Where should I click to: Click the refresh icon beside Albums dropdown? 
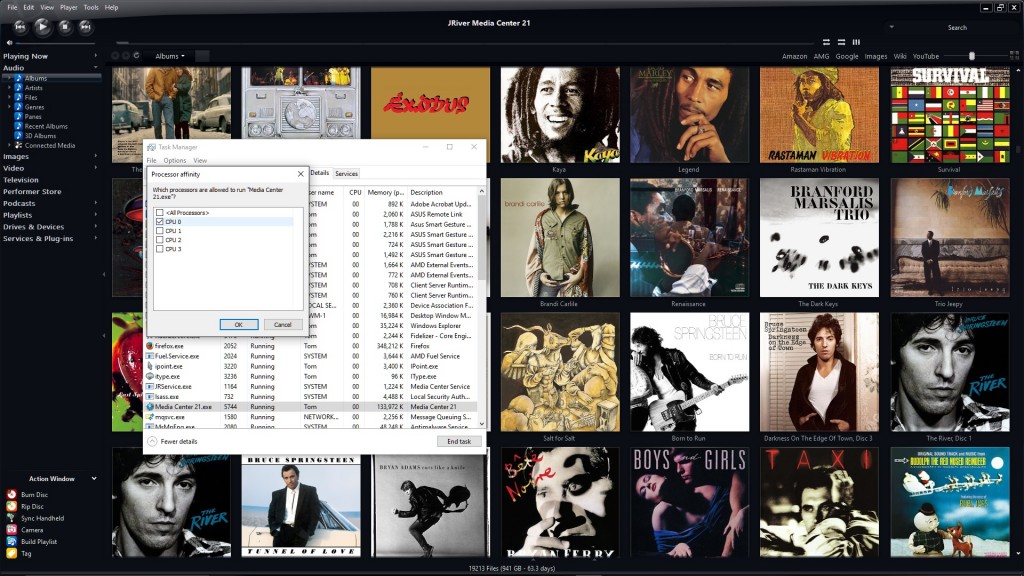136,56
